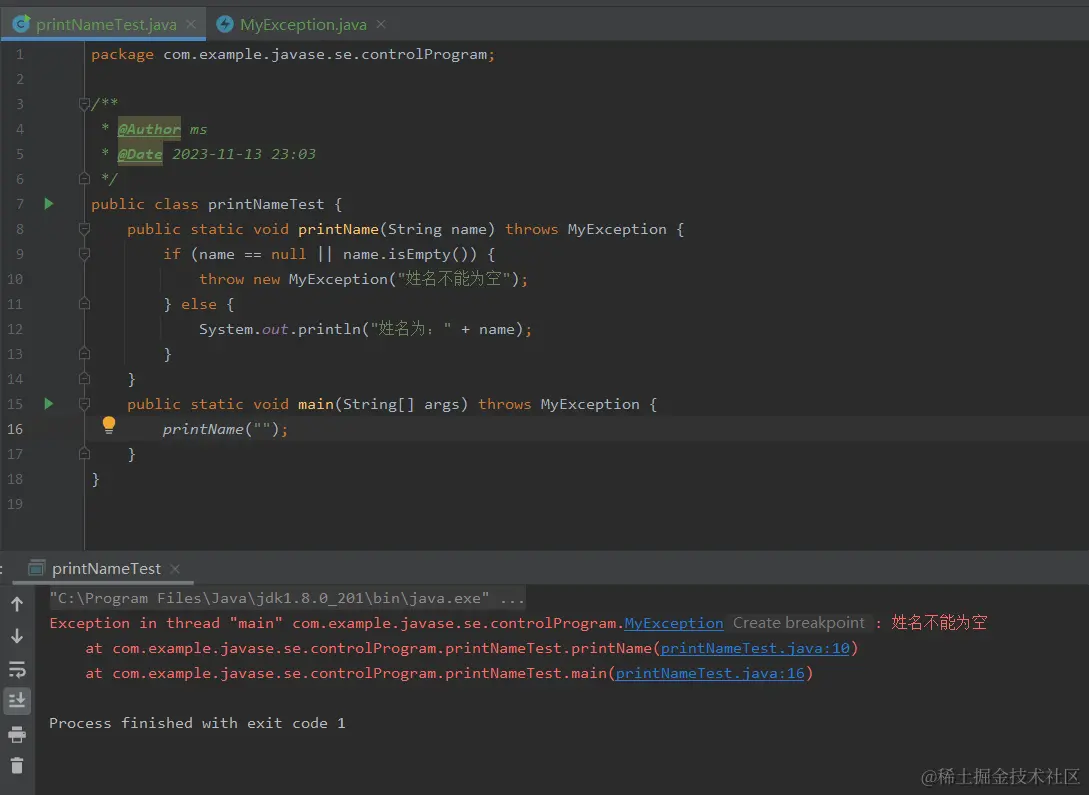Close the printNameTest.java editor tab

(x=191, y=24)
